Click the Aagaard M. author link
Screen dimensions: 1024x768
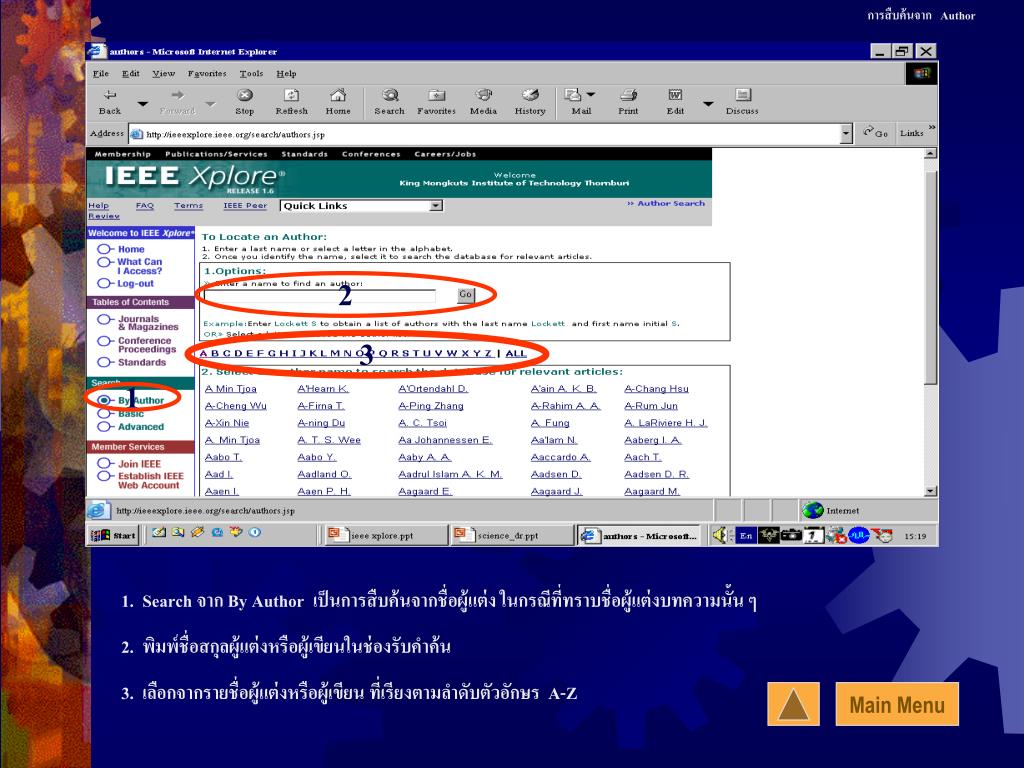[x=652, y=491]
